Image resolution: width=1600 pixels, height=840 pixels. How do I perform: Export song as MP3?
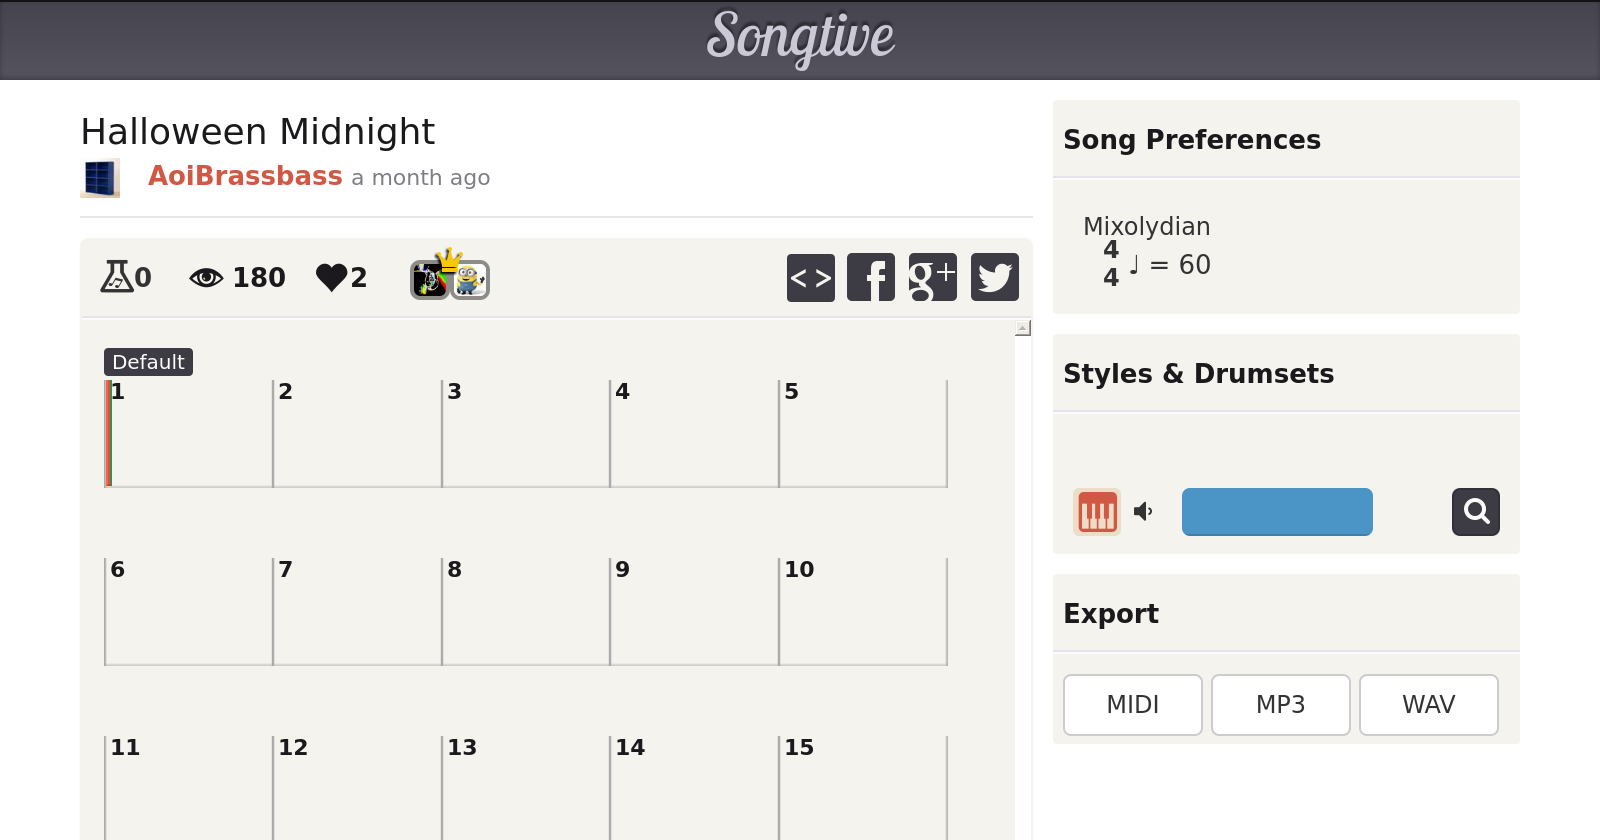point(1280,705)
